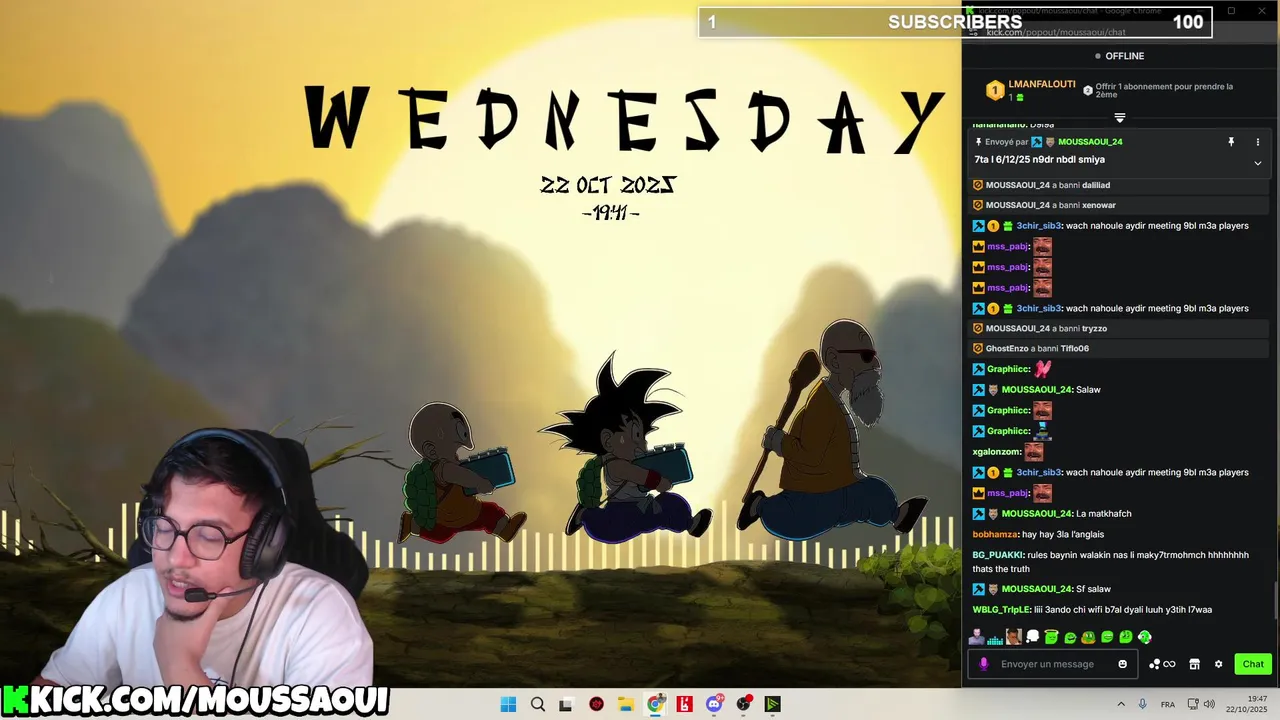
Task: Open the channel points infinity icon
Action: [1161, 664]
